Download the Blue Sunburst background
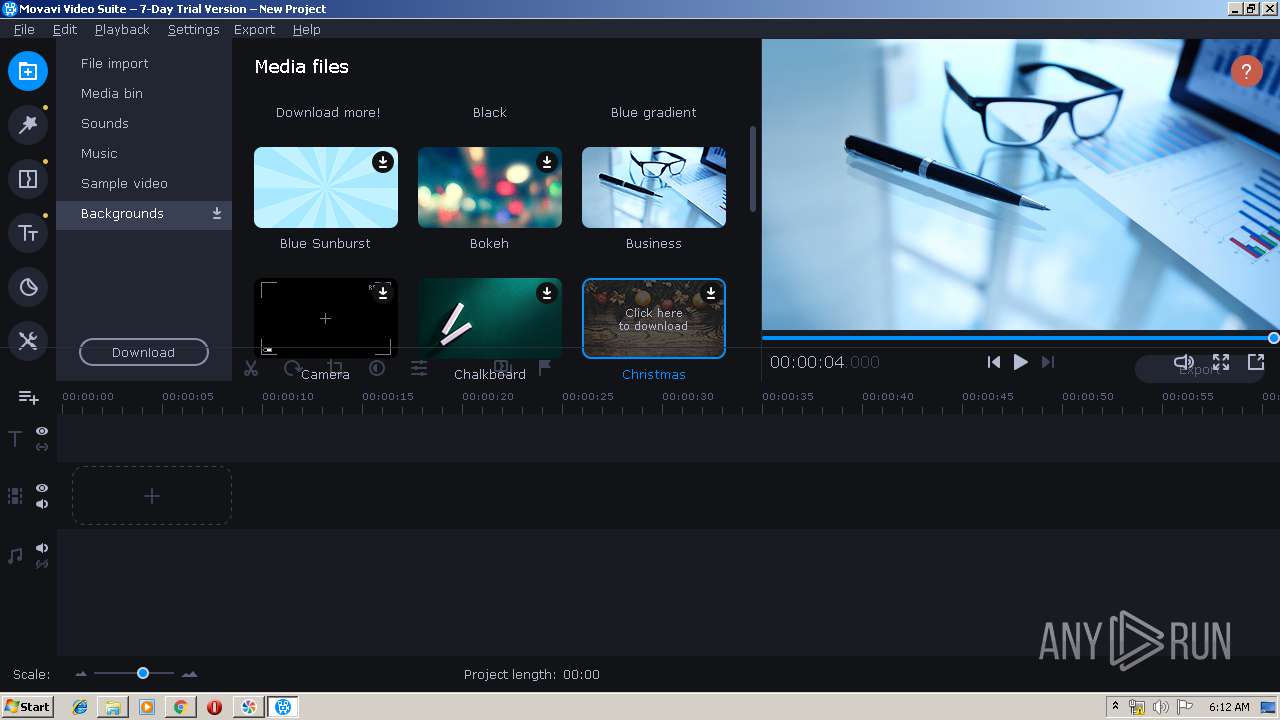Viewport: 1280px width, 720px height. click(x=383, y=162)
